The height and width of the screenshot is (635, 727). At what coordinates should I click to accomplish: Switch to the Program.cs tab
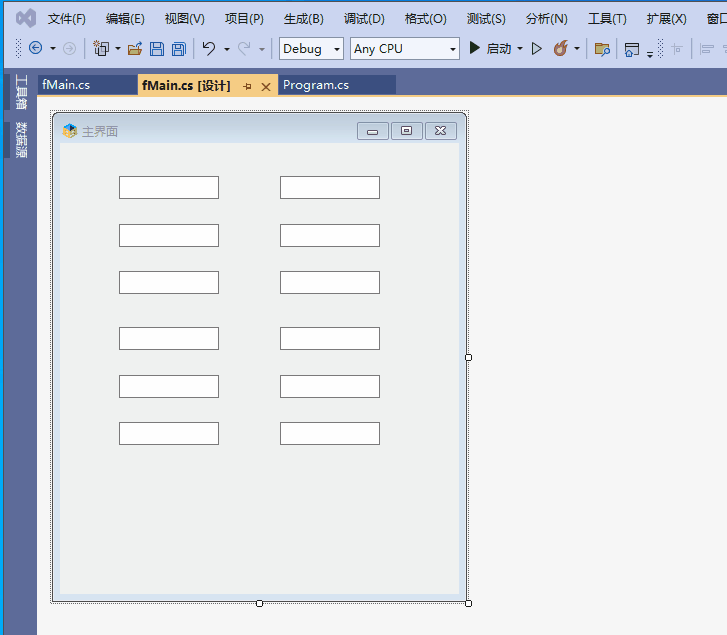(337, 85)
